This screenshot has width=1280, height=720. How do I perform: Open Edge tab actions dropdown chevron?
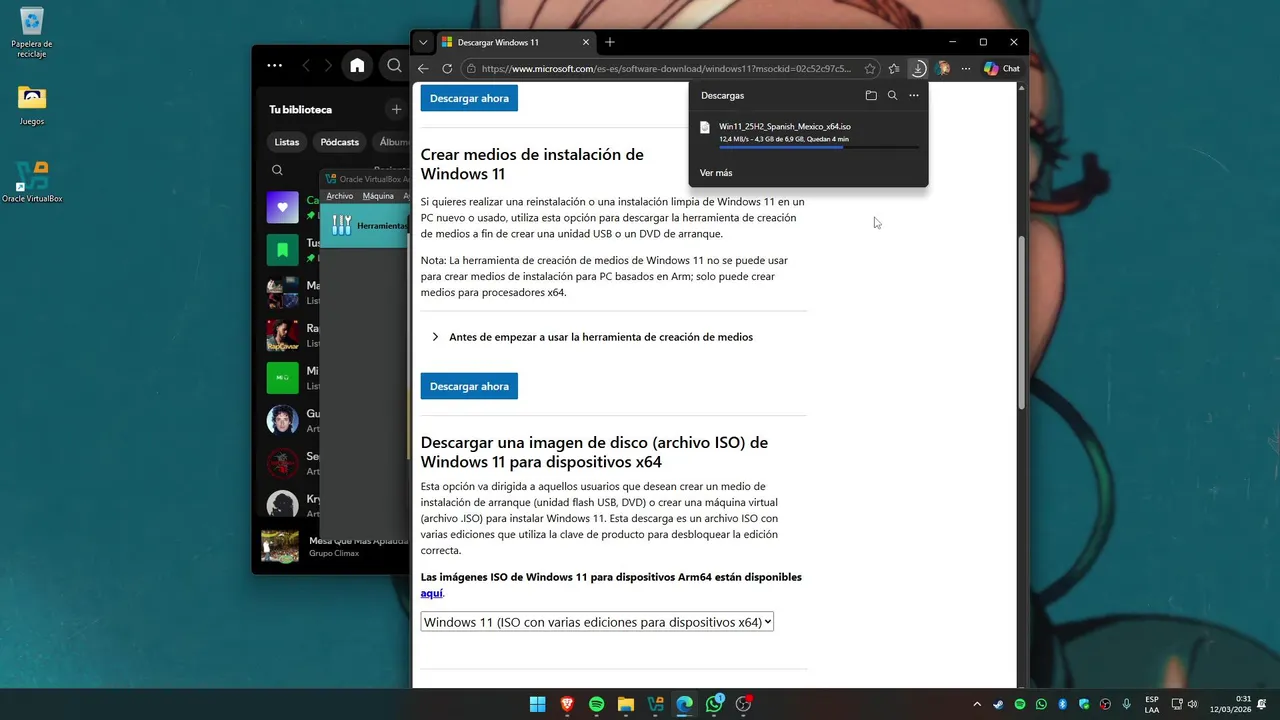(424, 42)
